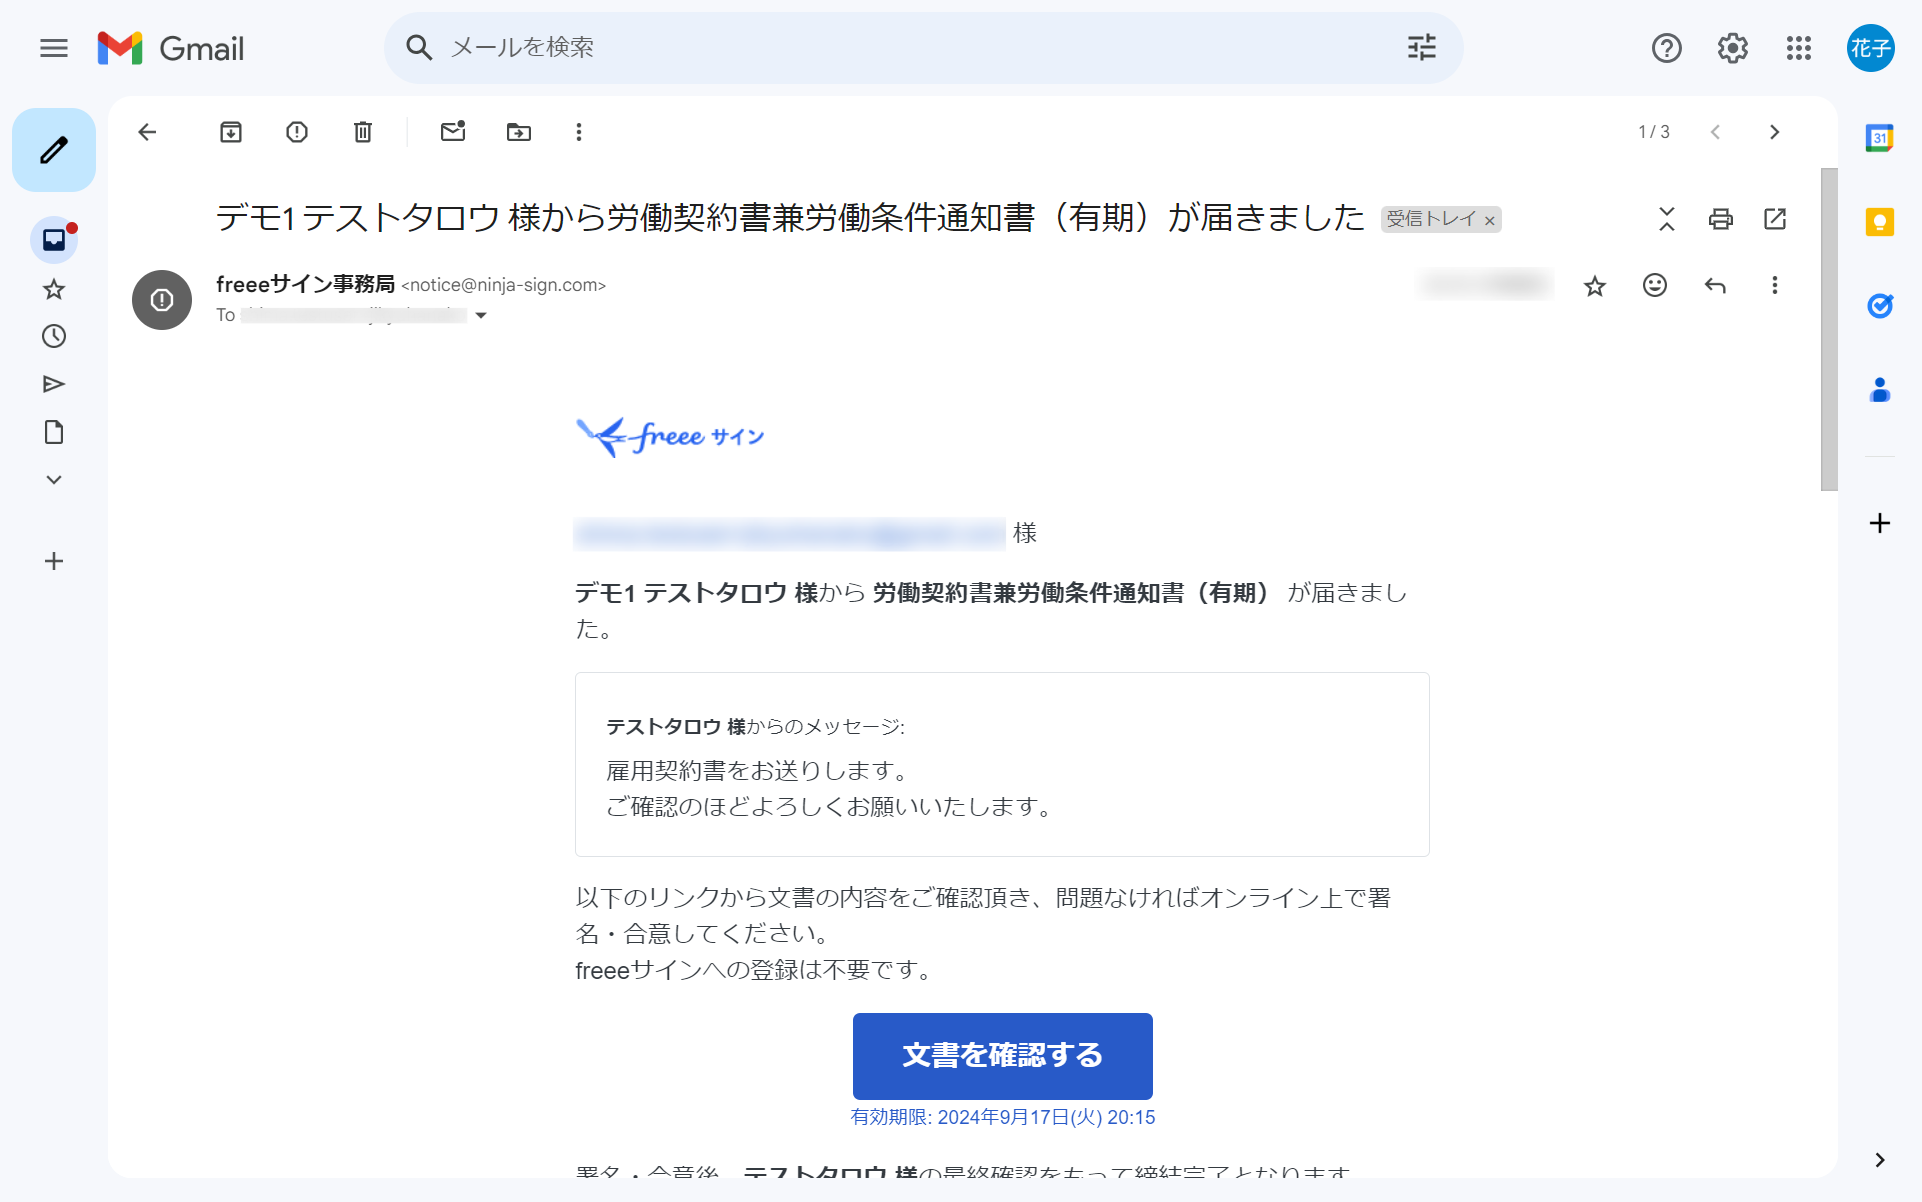Open search filter options in search bar
1922x1202 pixels.
1421,48
